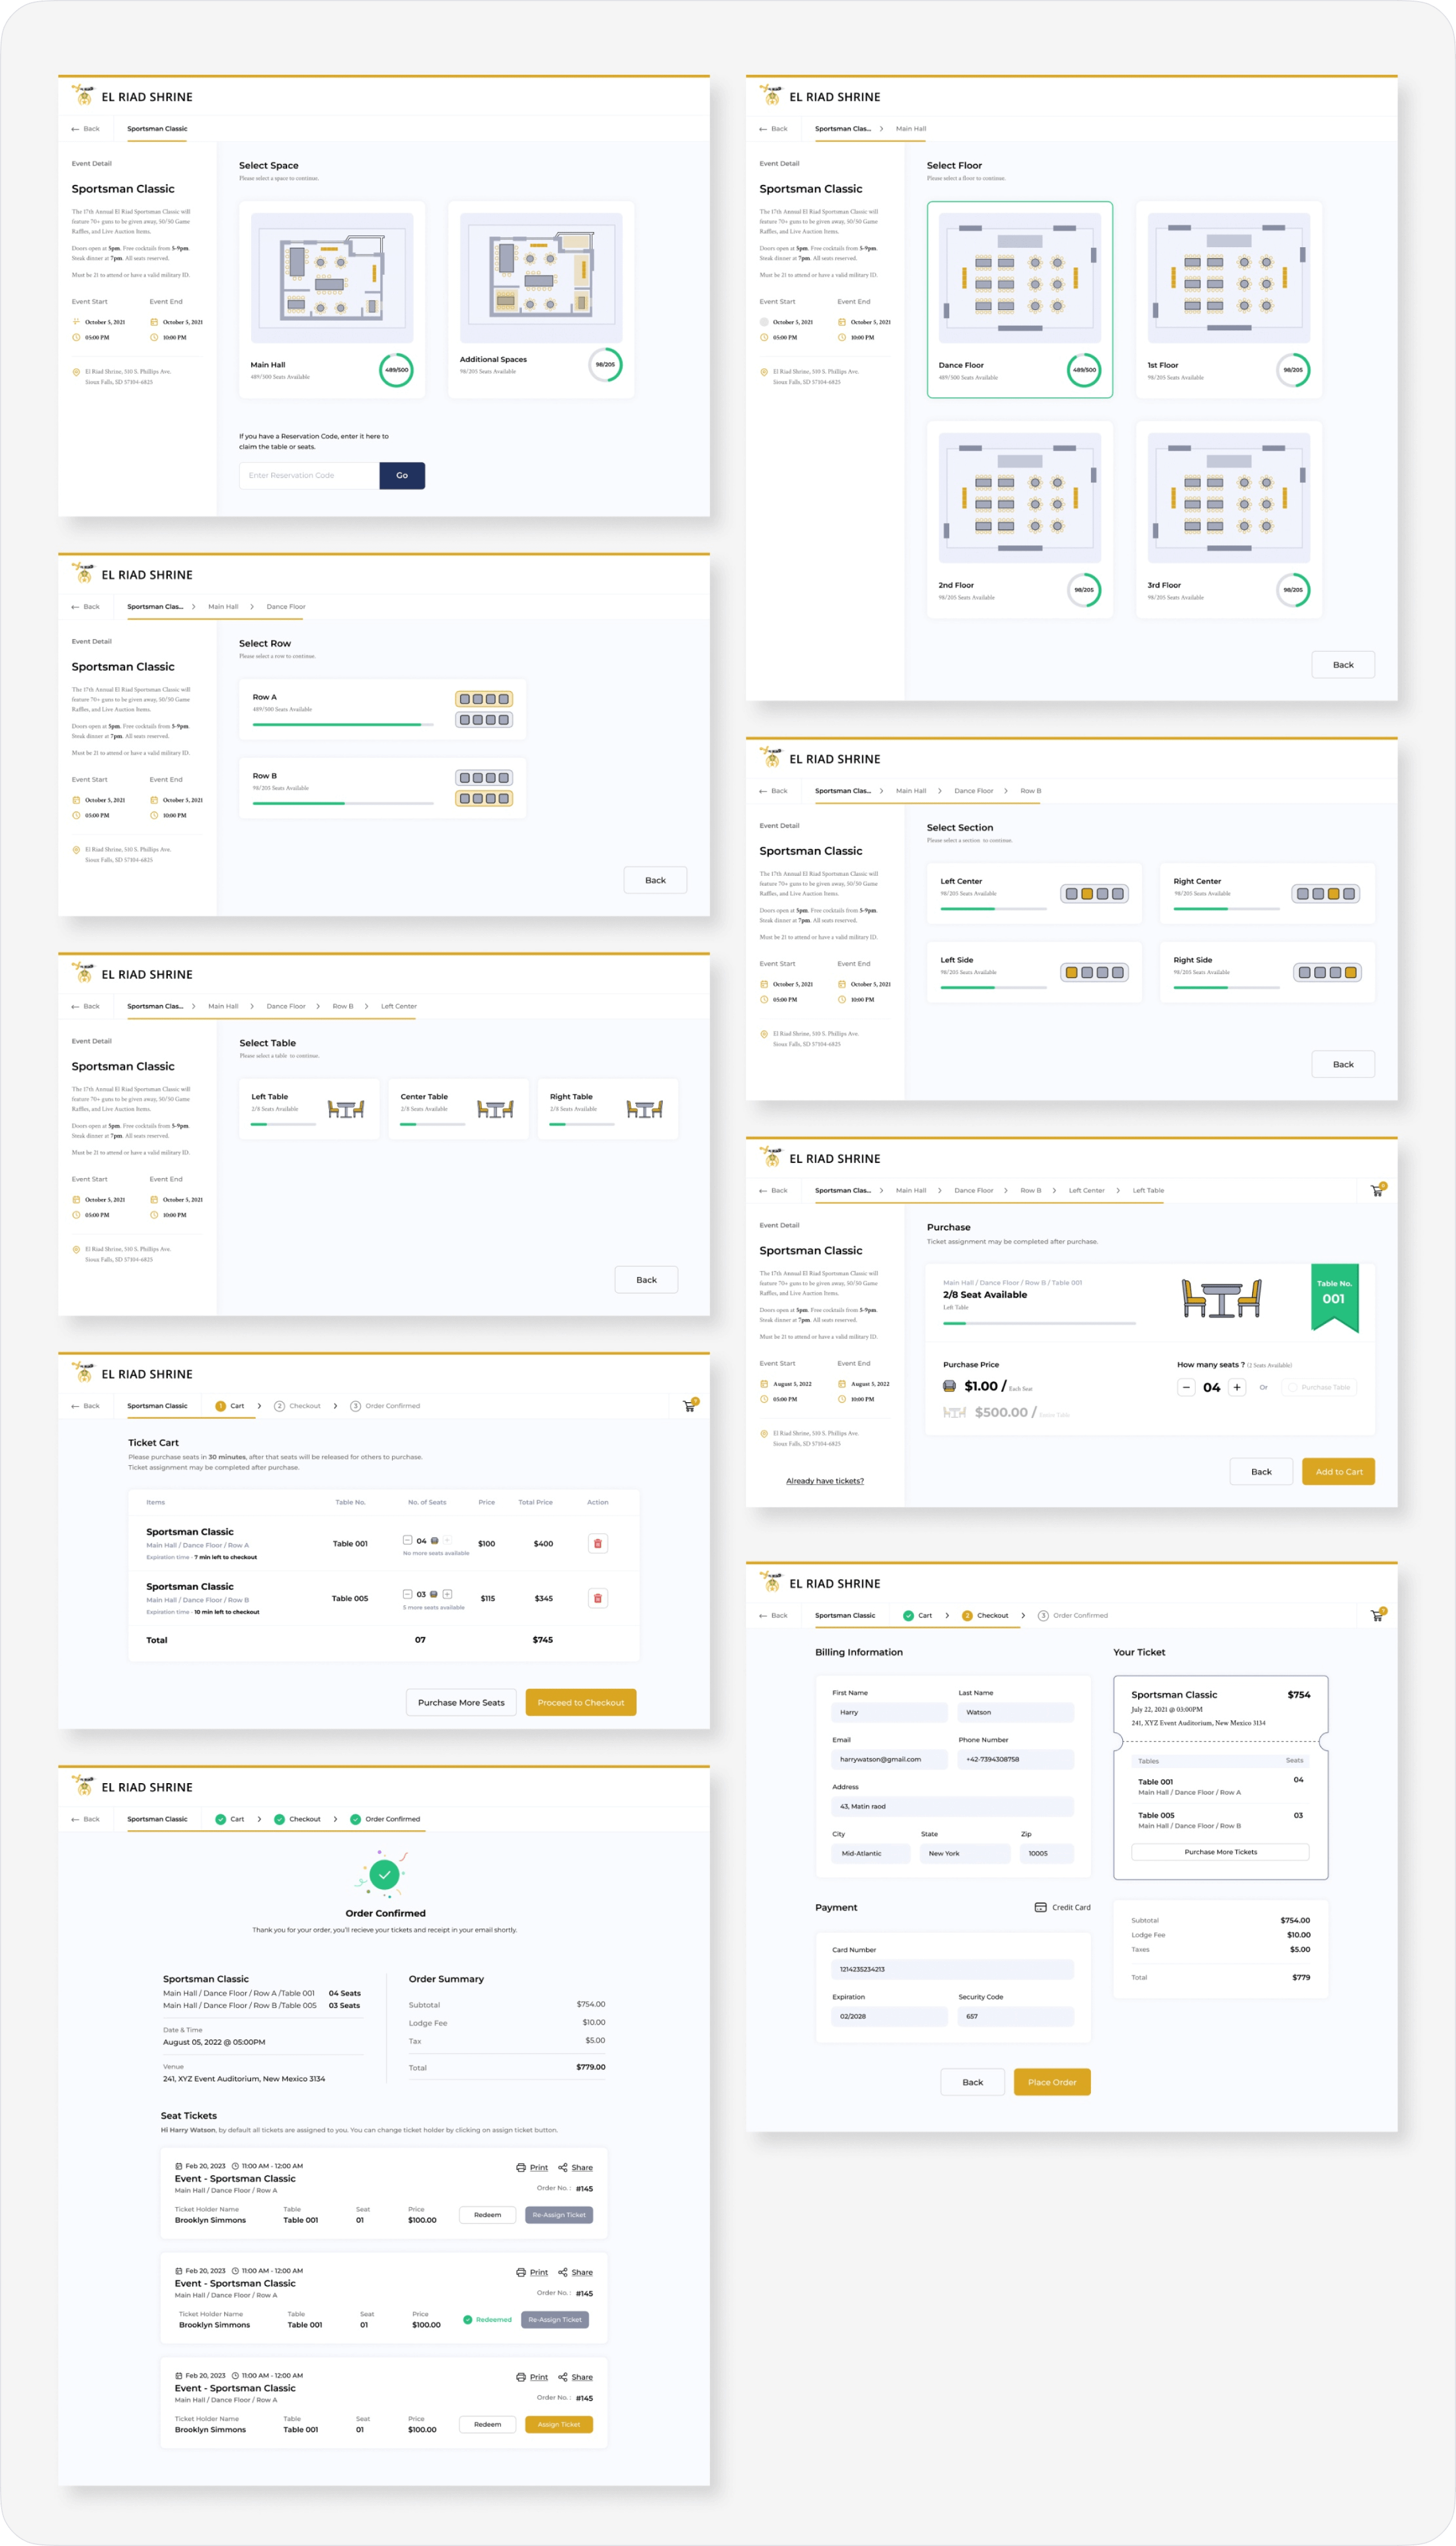Viewport: 1456px width, 2546px height.
Task: Choose the Left Side section card
Action: click(x=1034, y=972)
